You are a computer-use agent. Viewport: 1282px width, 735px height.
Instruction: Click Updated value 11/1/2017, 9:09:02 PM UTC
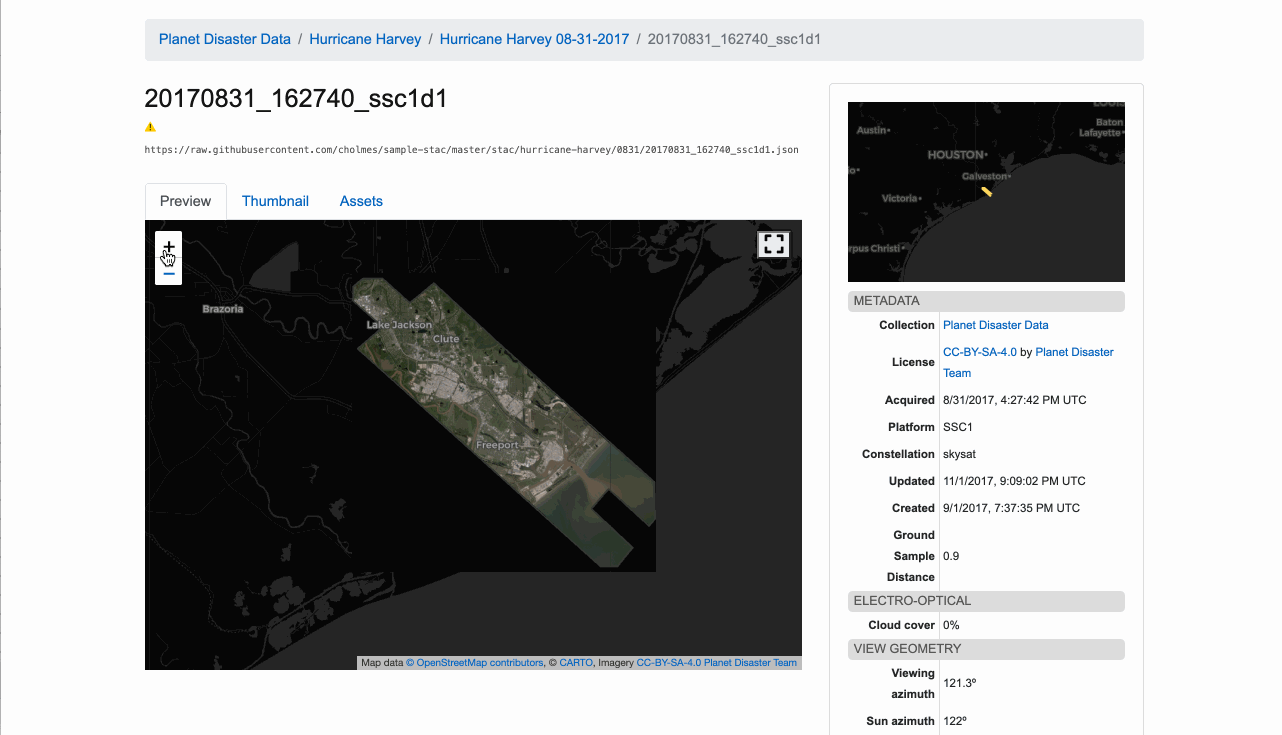click(1014, 481)
